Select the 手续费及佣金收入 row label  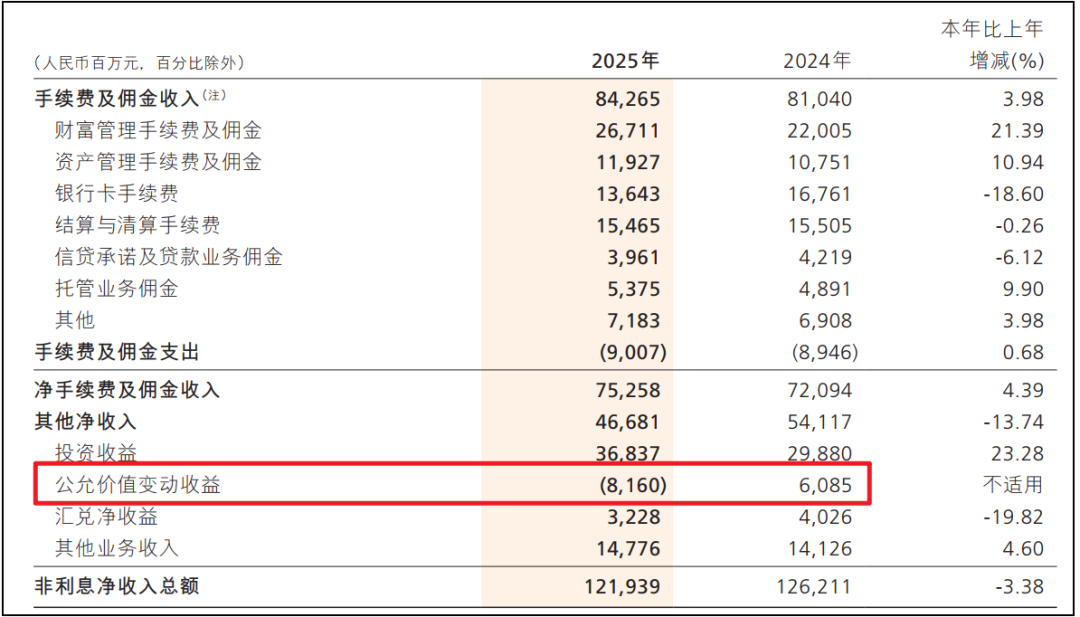pos(117,98)
